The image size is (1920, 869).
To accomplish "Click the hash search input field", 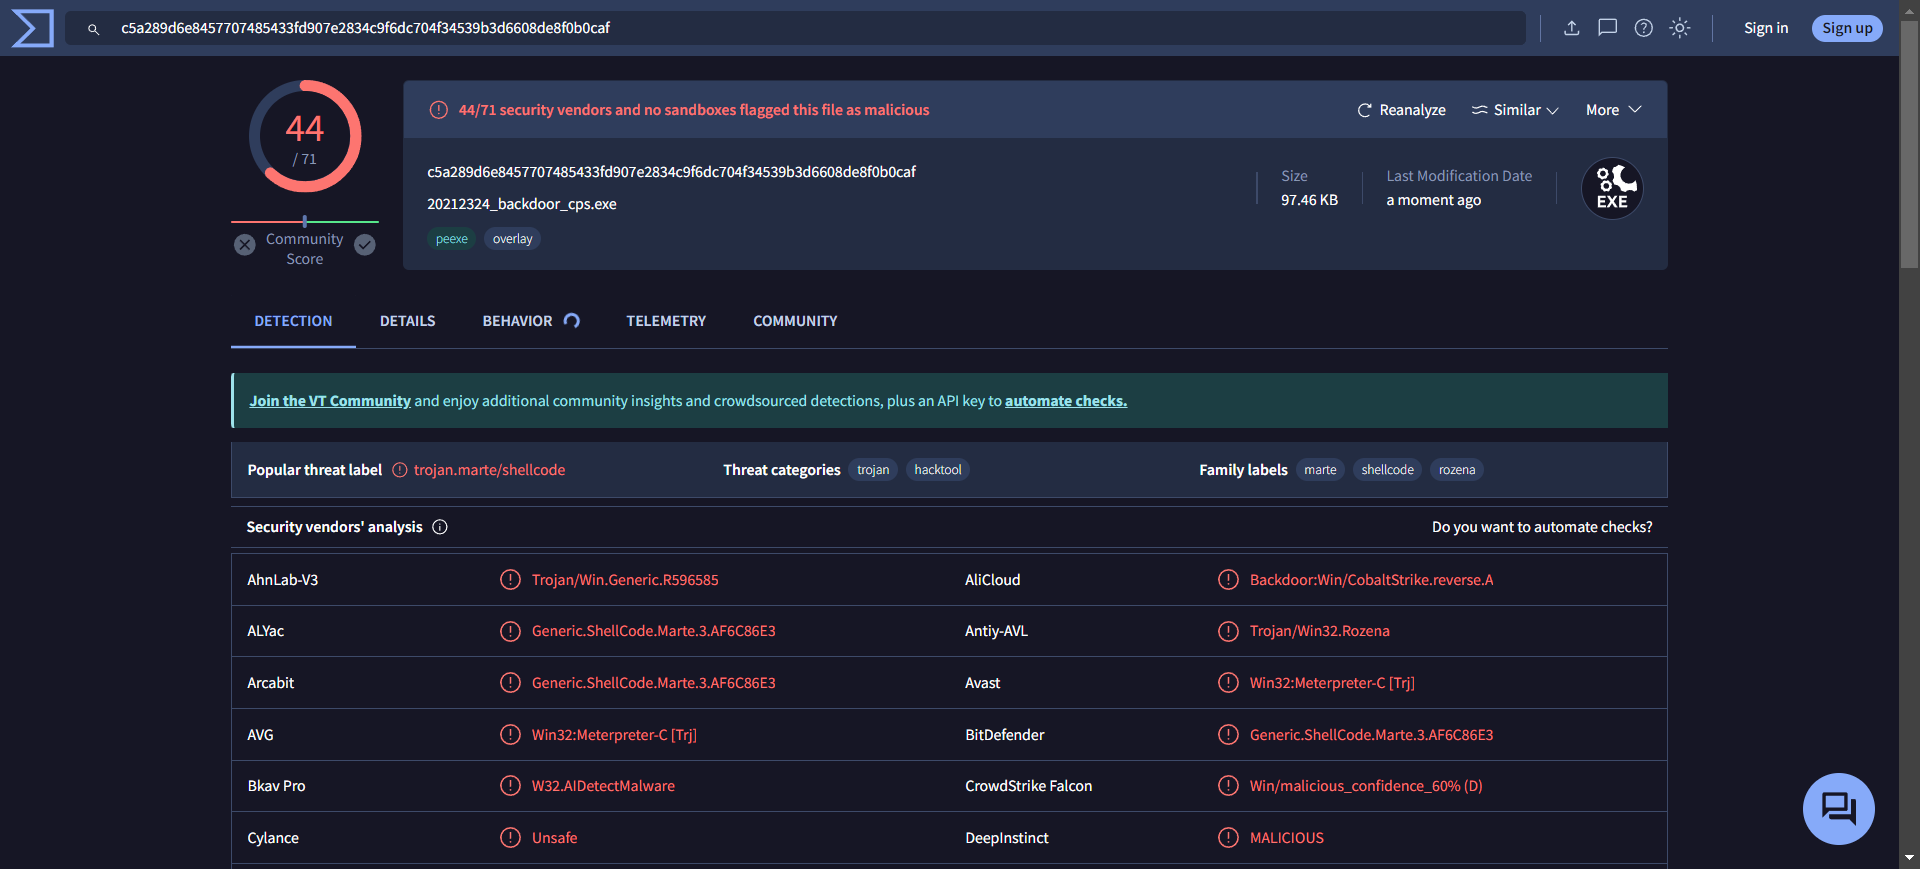I will click(x=796, y=28).
